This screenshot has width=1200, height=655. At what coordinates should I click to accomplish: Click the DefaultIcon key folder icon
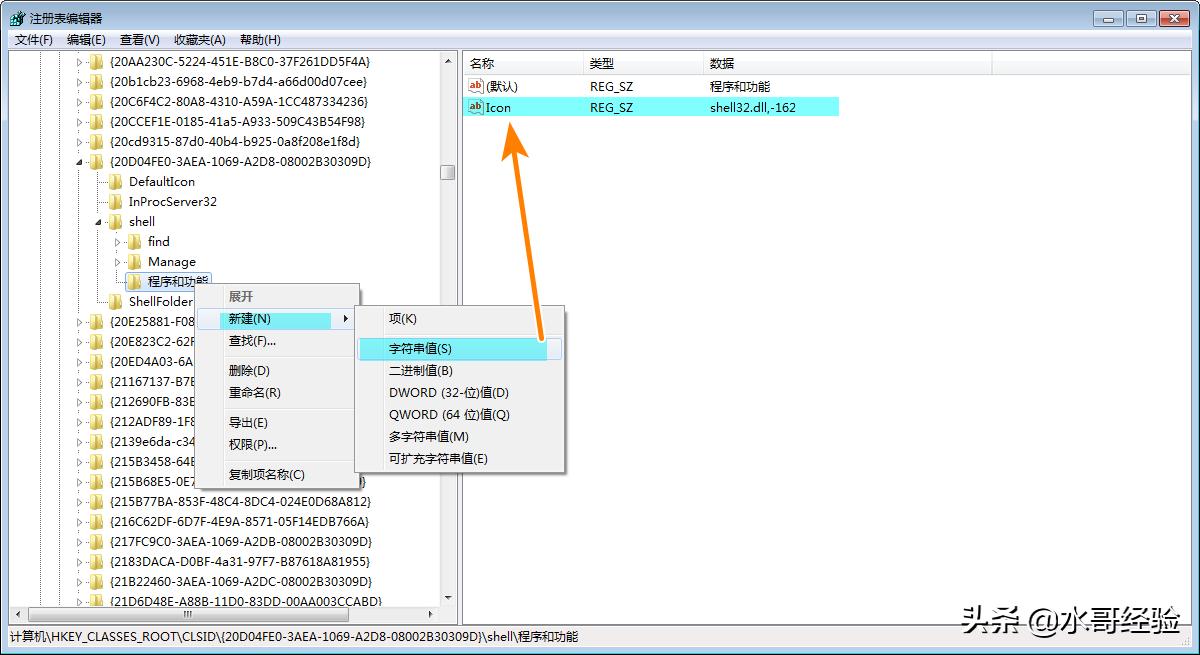click(115, 181)
